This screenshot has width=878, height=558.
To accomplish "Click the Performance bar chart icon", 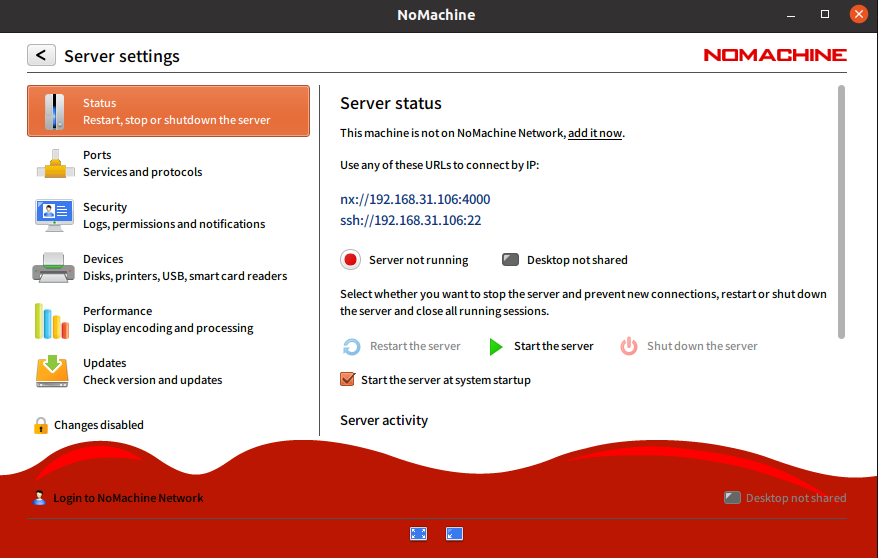I will (52, 321).
